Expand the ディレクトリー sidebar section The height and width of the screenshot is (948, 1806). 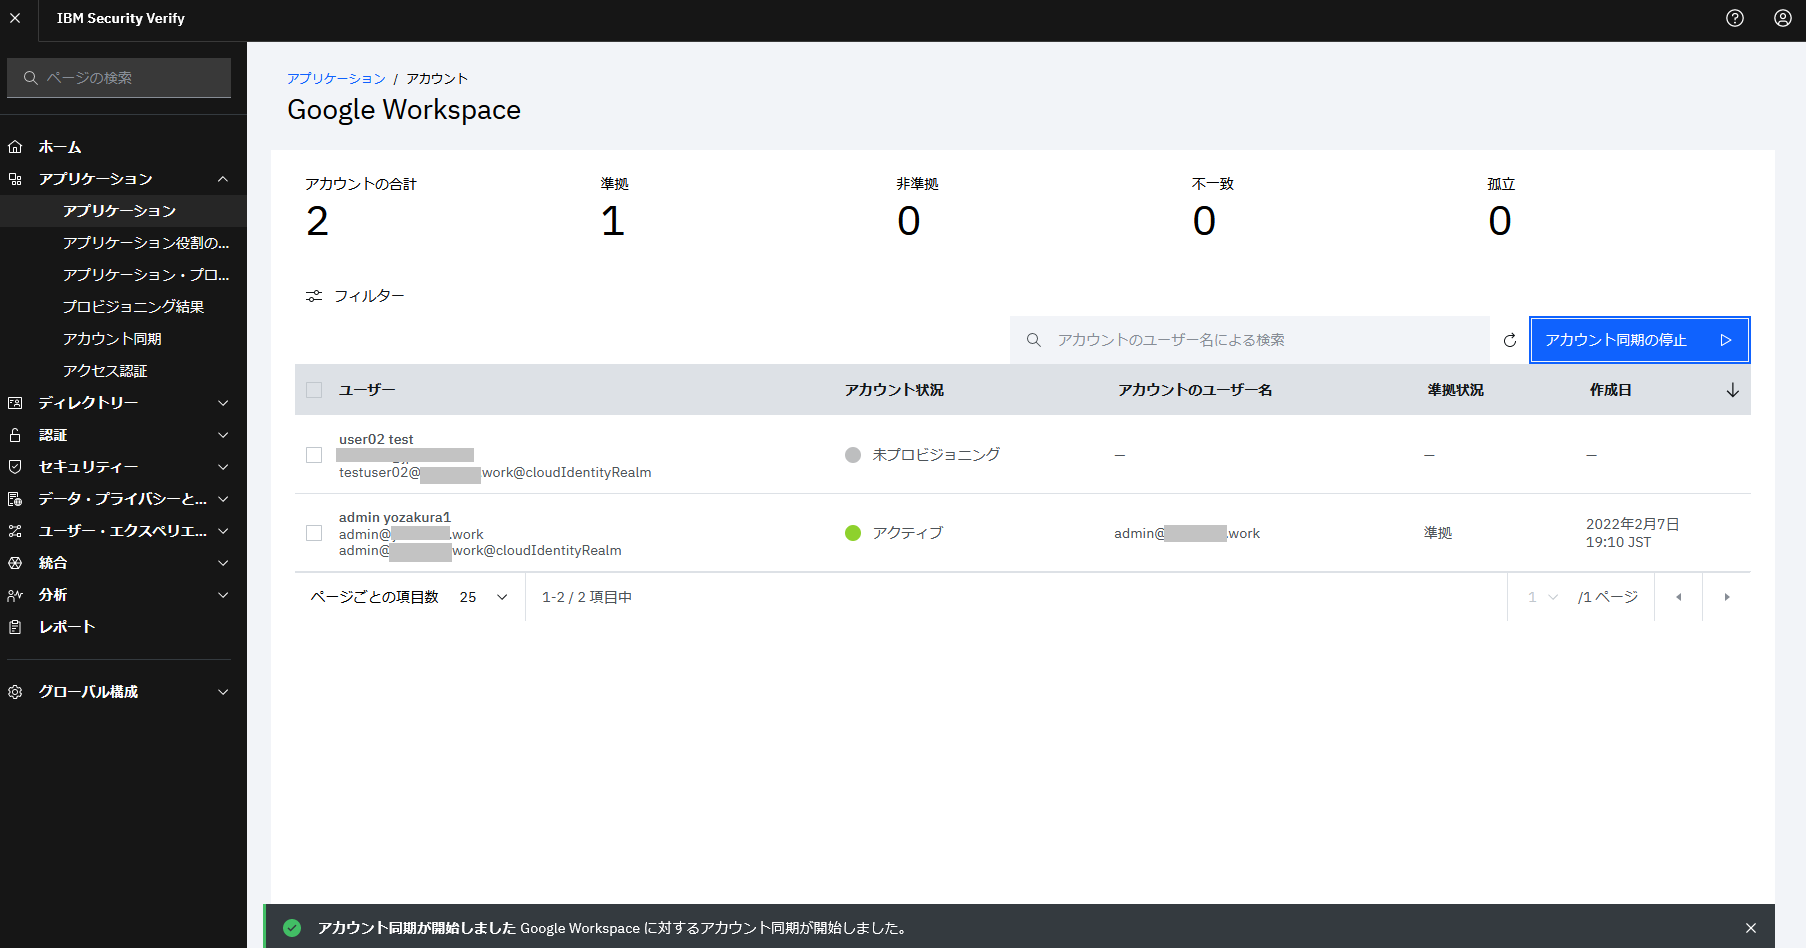click(x=223, y=403)
